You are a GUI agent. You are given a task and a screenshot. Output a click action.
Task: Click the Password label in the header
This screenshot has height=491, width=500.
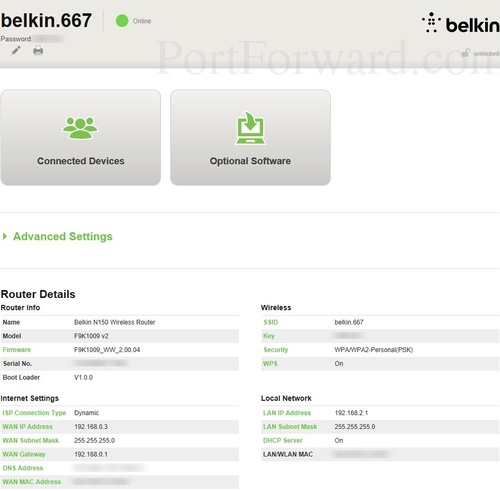[x=16, y=39]
